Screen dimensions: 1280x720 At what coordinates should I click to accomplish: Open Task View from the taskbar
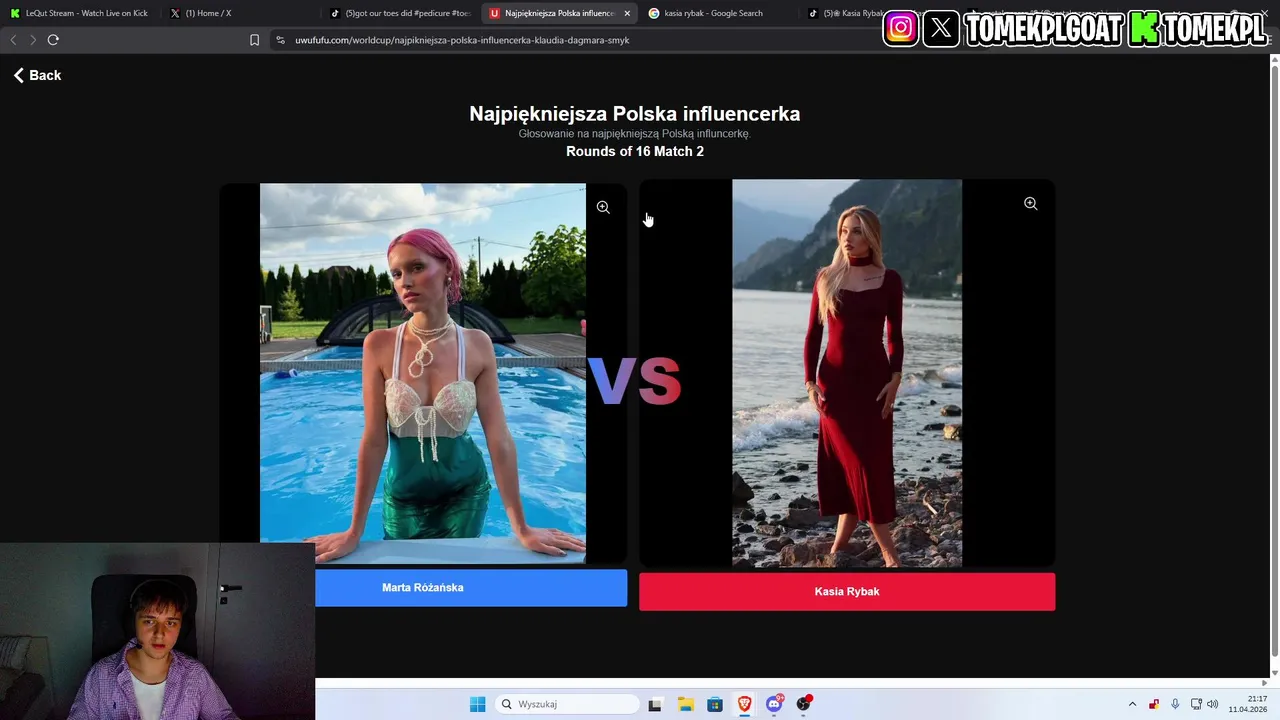(x=655, y=704)
